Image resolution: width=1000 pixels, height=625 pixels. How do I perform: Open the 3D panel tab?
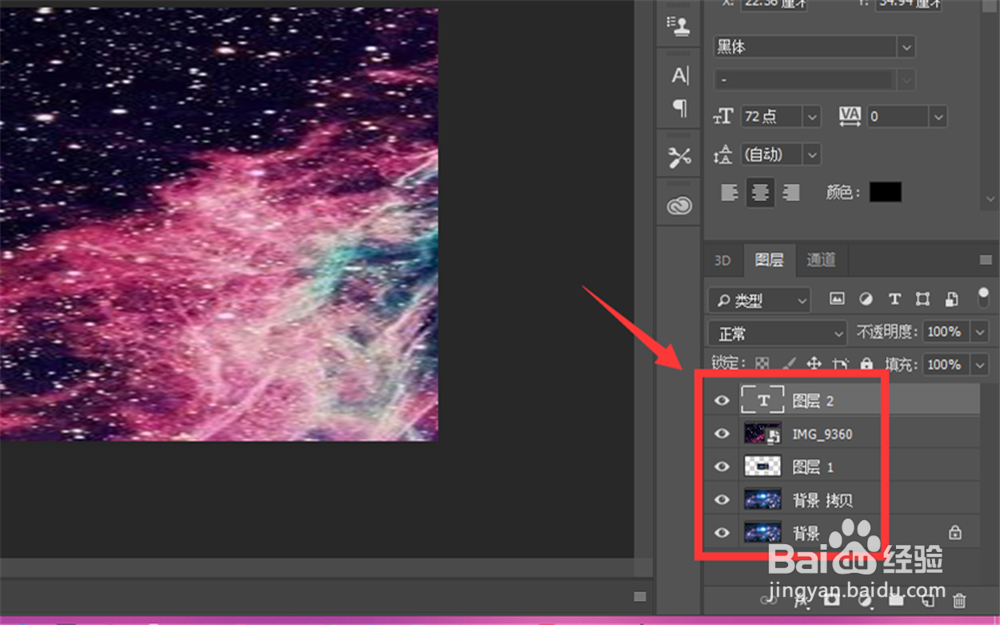[x=722, y=260]
